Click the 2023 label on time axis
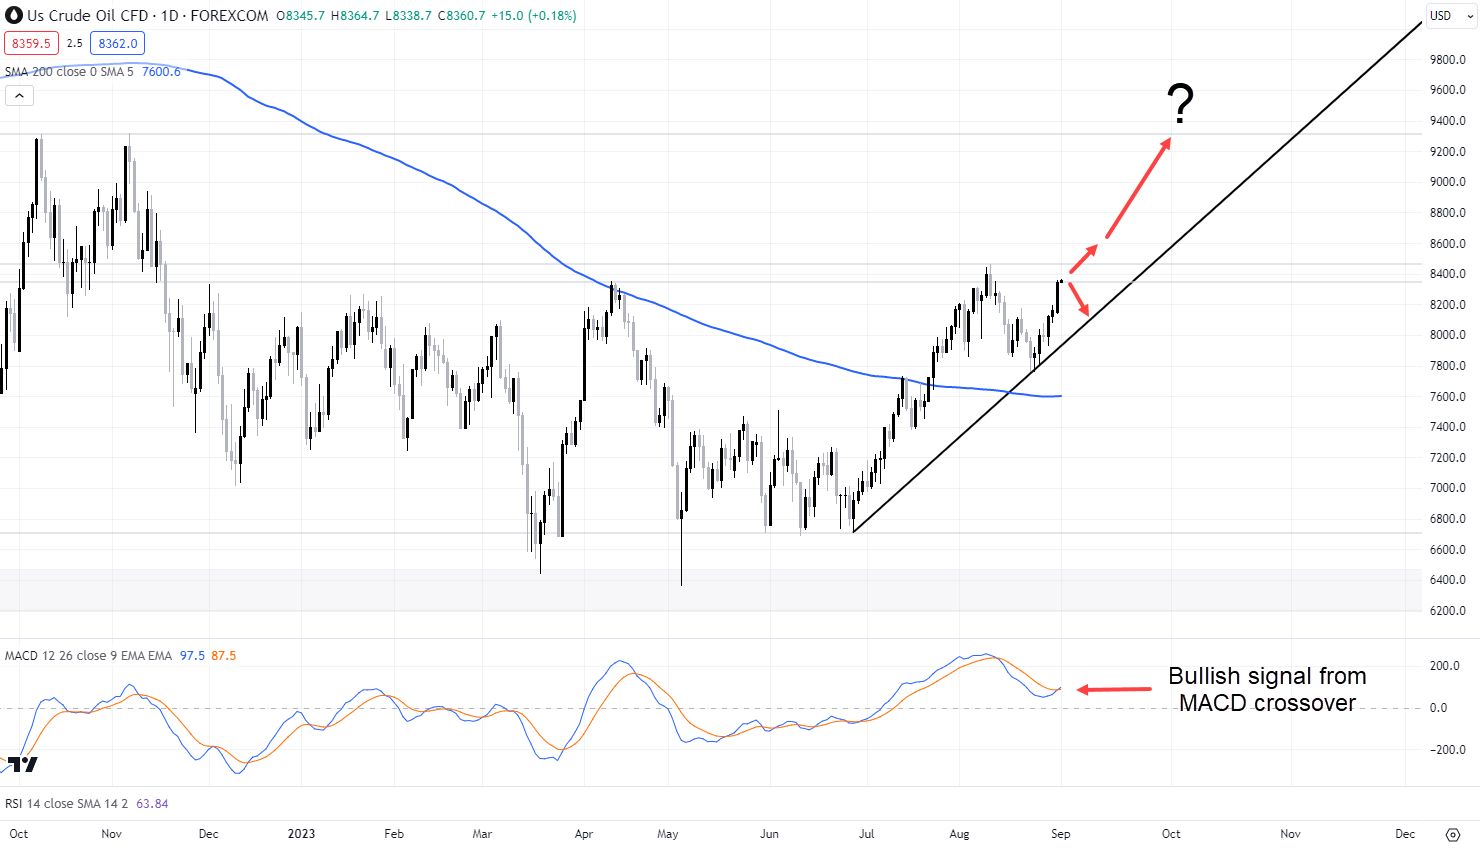Viewport: 1480px width, 848px height. pyautogui.click(x=301, y=834)
